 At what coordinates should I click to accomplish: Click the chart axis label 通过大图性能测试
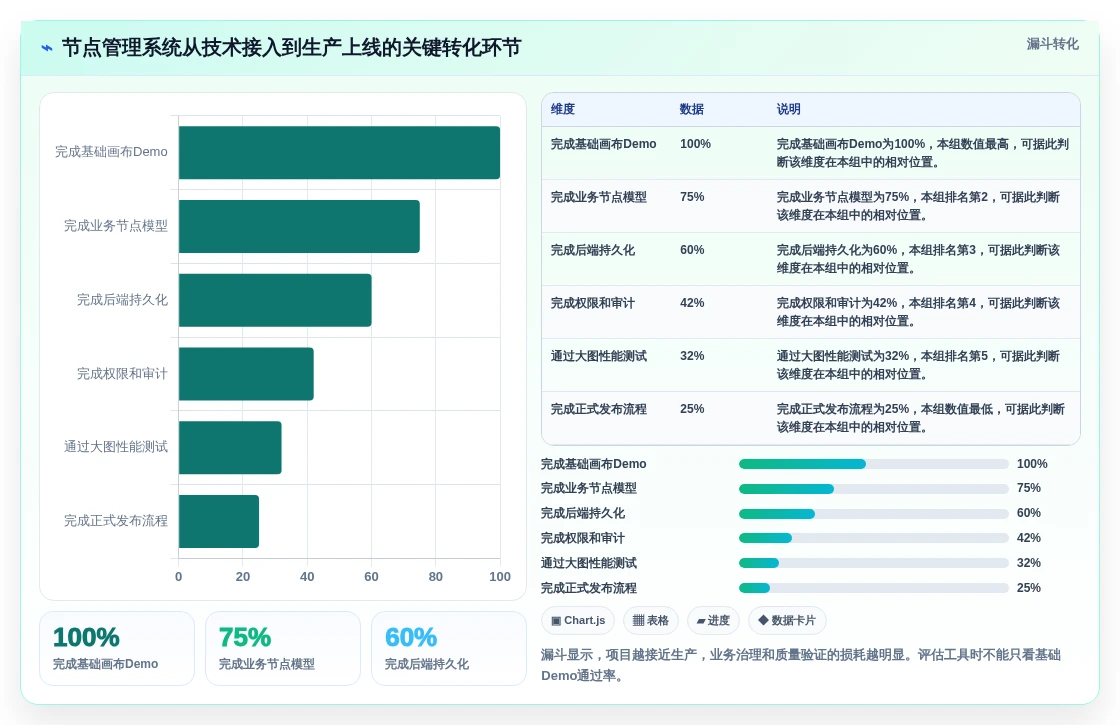click(x=116, y=447)
